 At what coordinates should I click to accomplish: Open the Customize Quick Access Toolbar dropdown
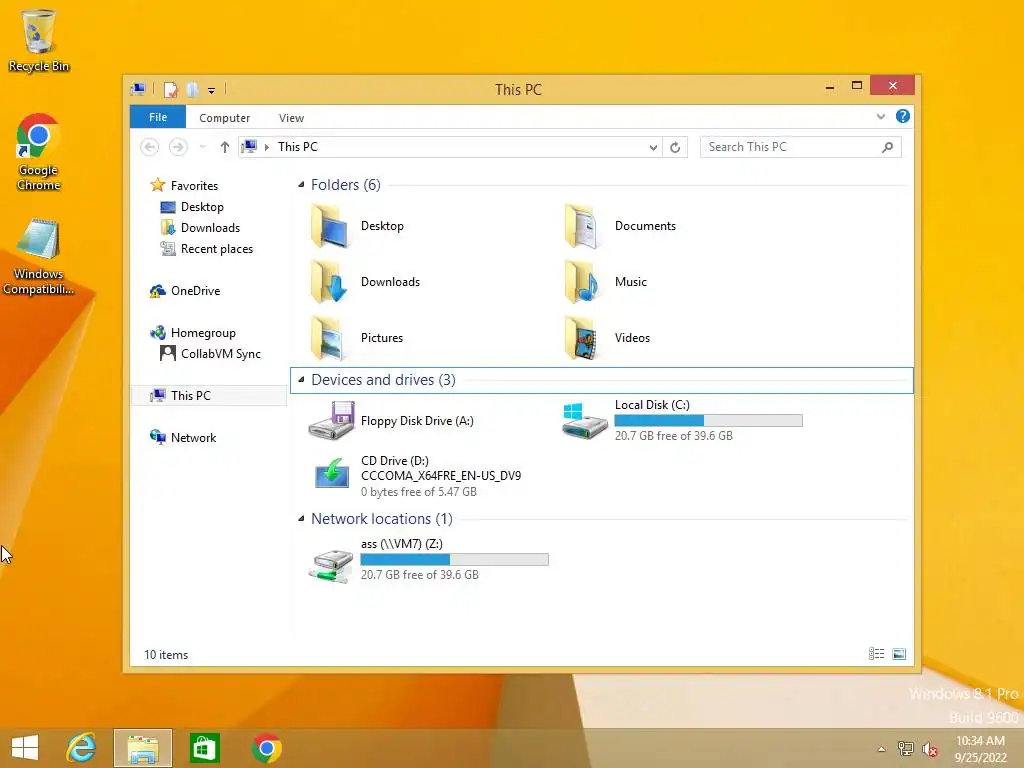click(212, 90)
